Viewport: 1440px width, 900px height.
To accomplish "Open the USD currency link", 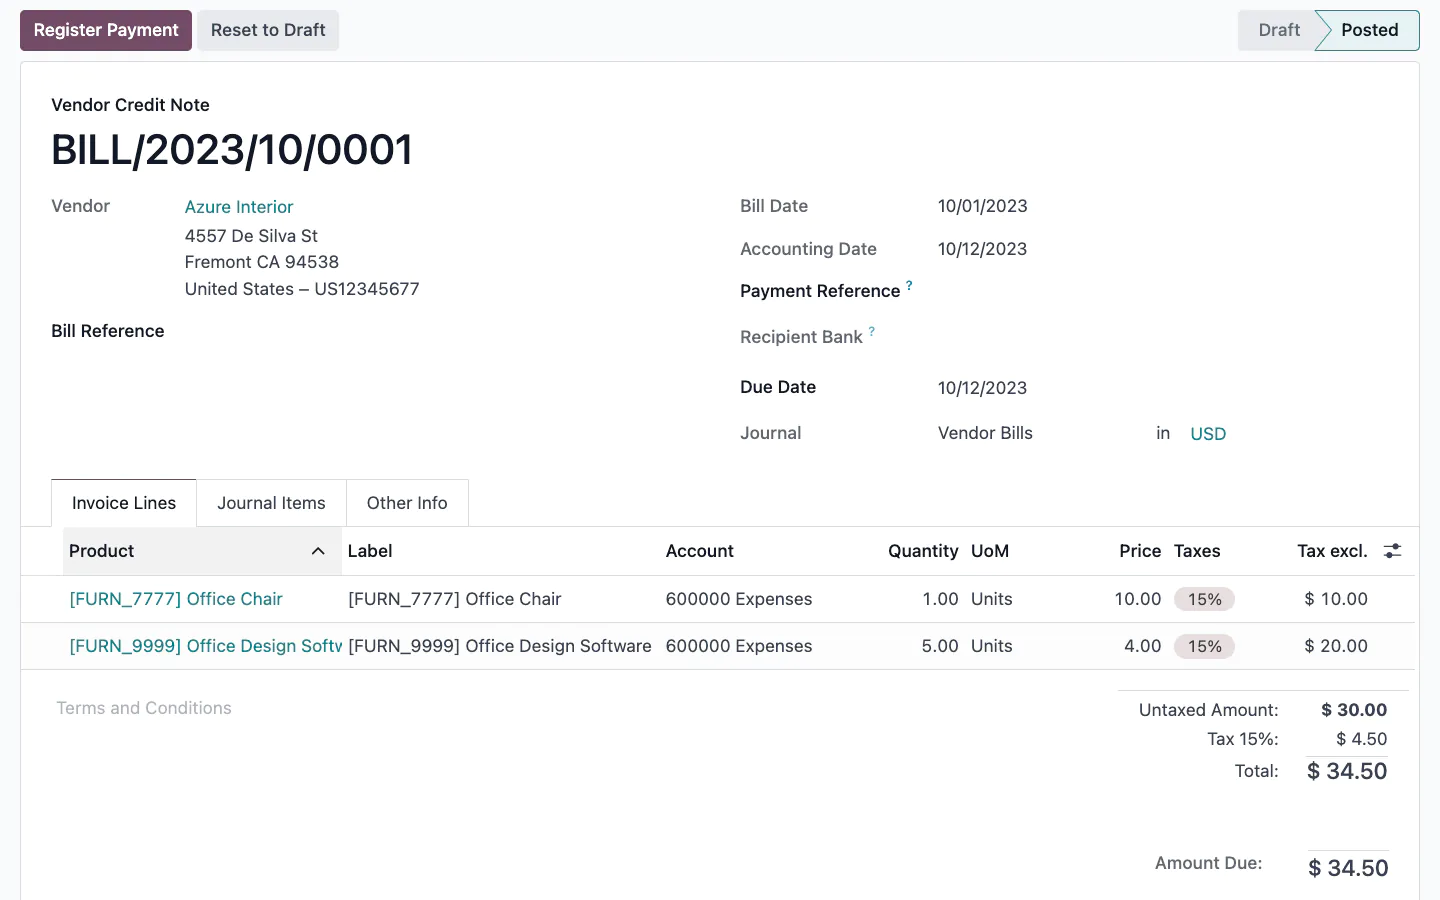I will [x=1208, y=434].
